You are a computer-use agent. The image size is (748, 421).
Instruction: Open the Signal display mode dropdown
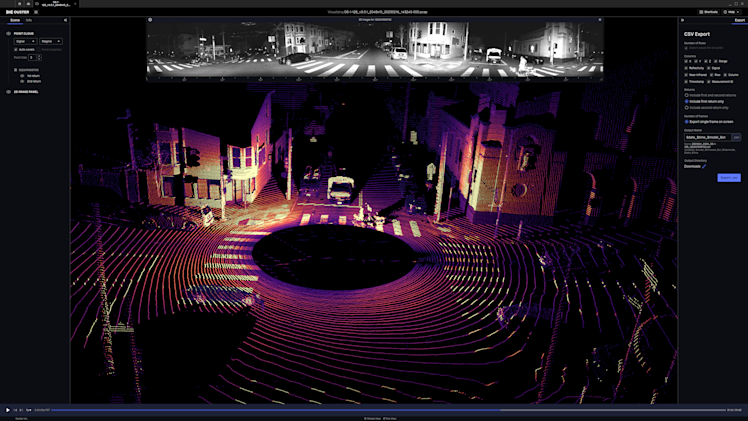(25, 41)
